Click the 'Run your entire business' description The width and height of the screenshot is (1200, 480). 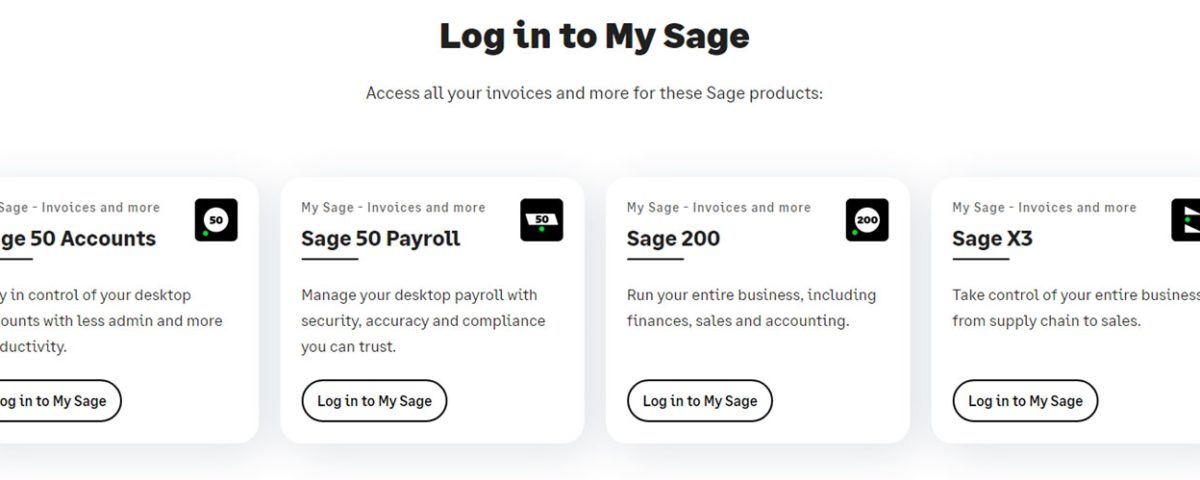[751, 308]
